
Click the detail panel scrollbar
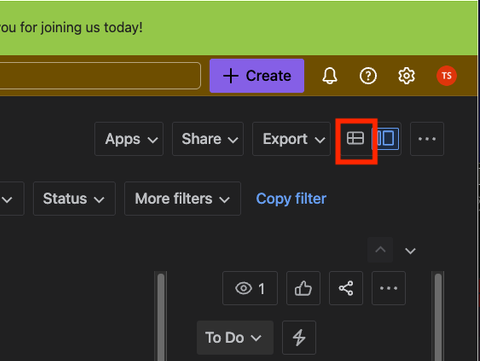438,317
